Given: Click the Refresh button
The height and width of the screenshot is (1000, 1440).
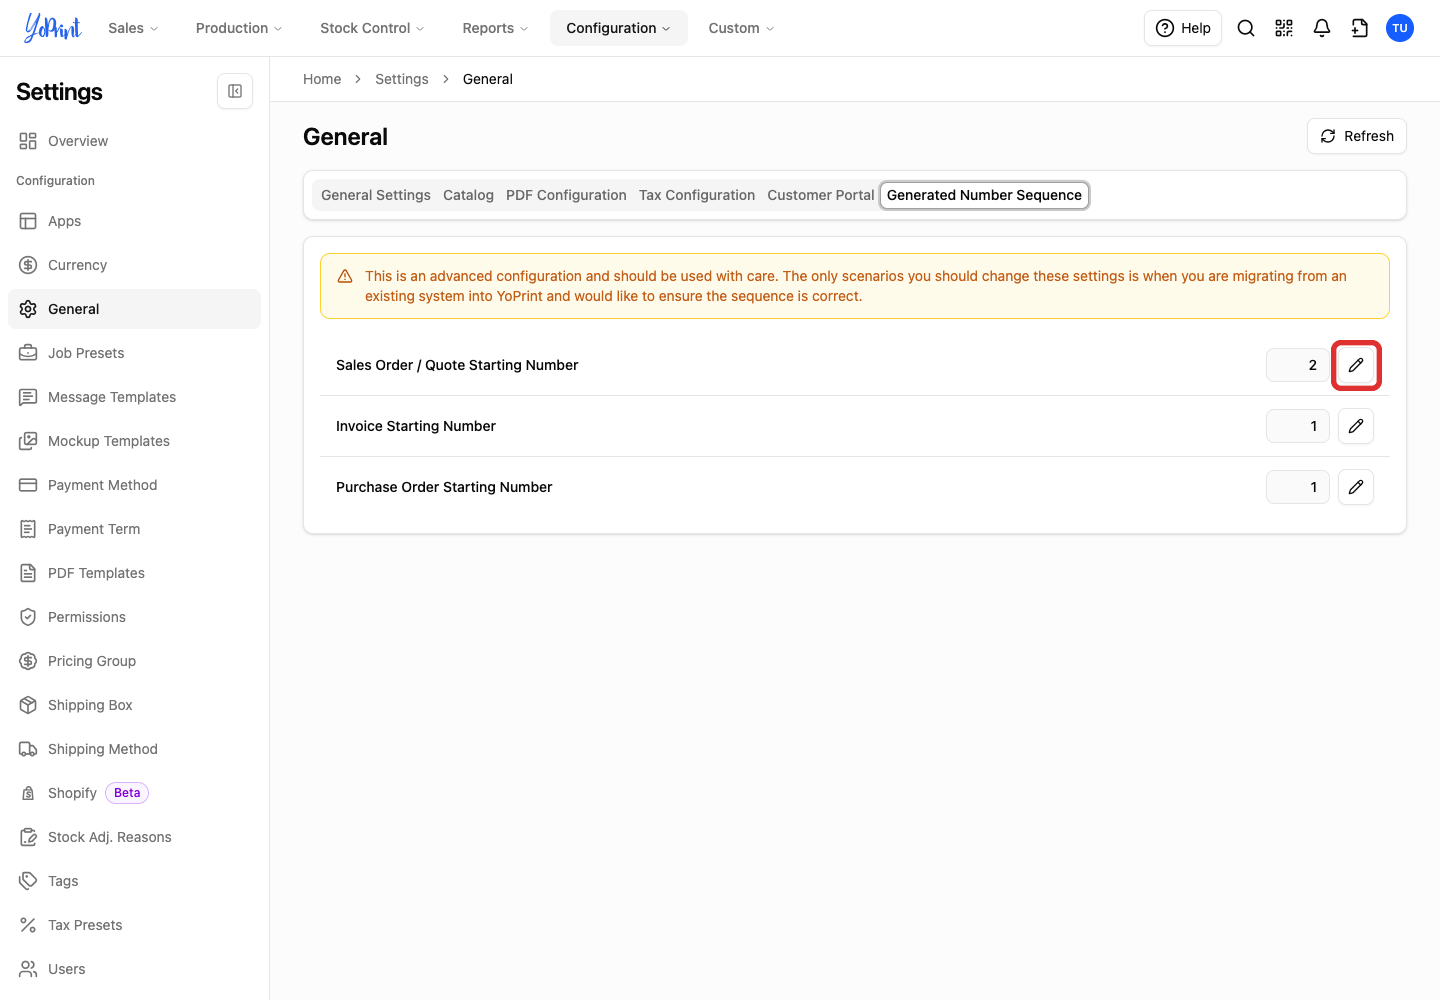Looking at the screenshot, I should coord(1357,136).
